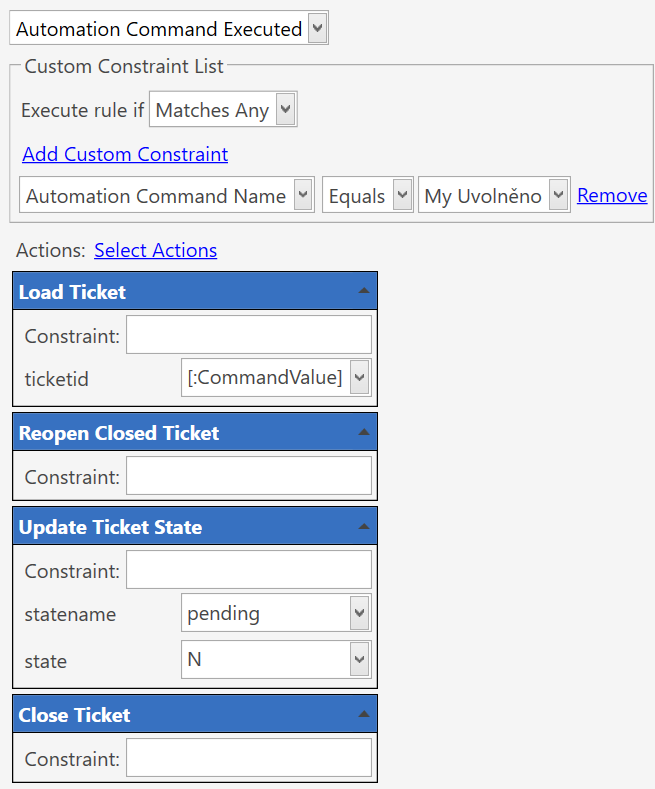Focus the Close Ticket Constraint field
Screen dimensions: 655x789
point(249,758)
